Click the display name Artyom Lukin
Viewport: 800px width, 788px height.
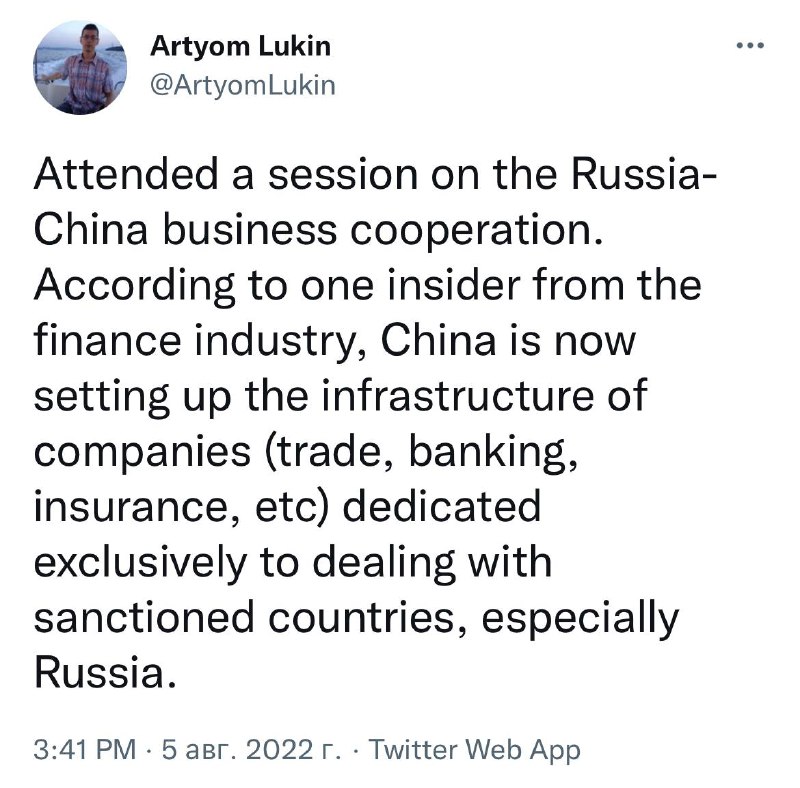[241, 46]
